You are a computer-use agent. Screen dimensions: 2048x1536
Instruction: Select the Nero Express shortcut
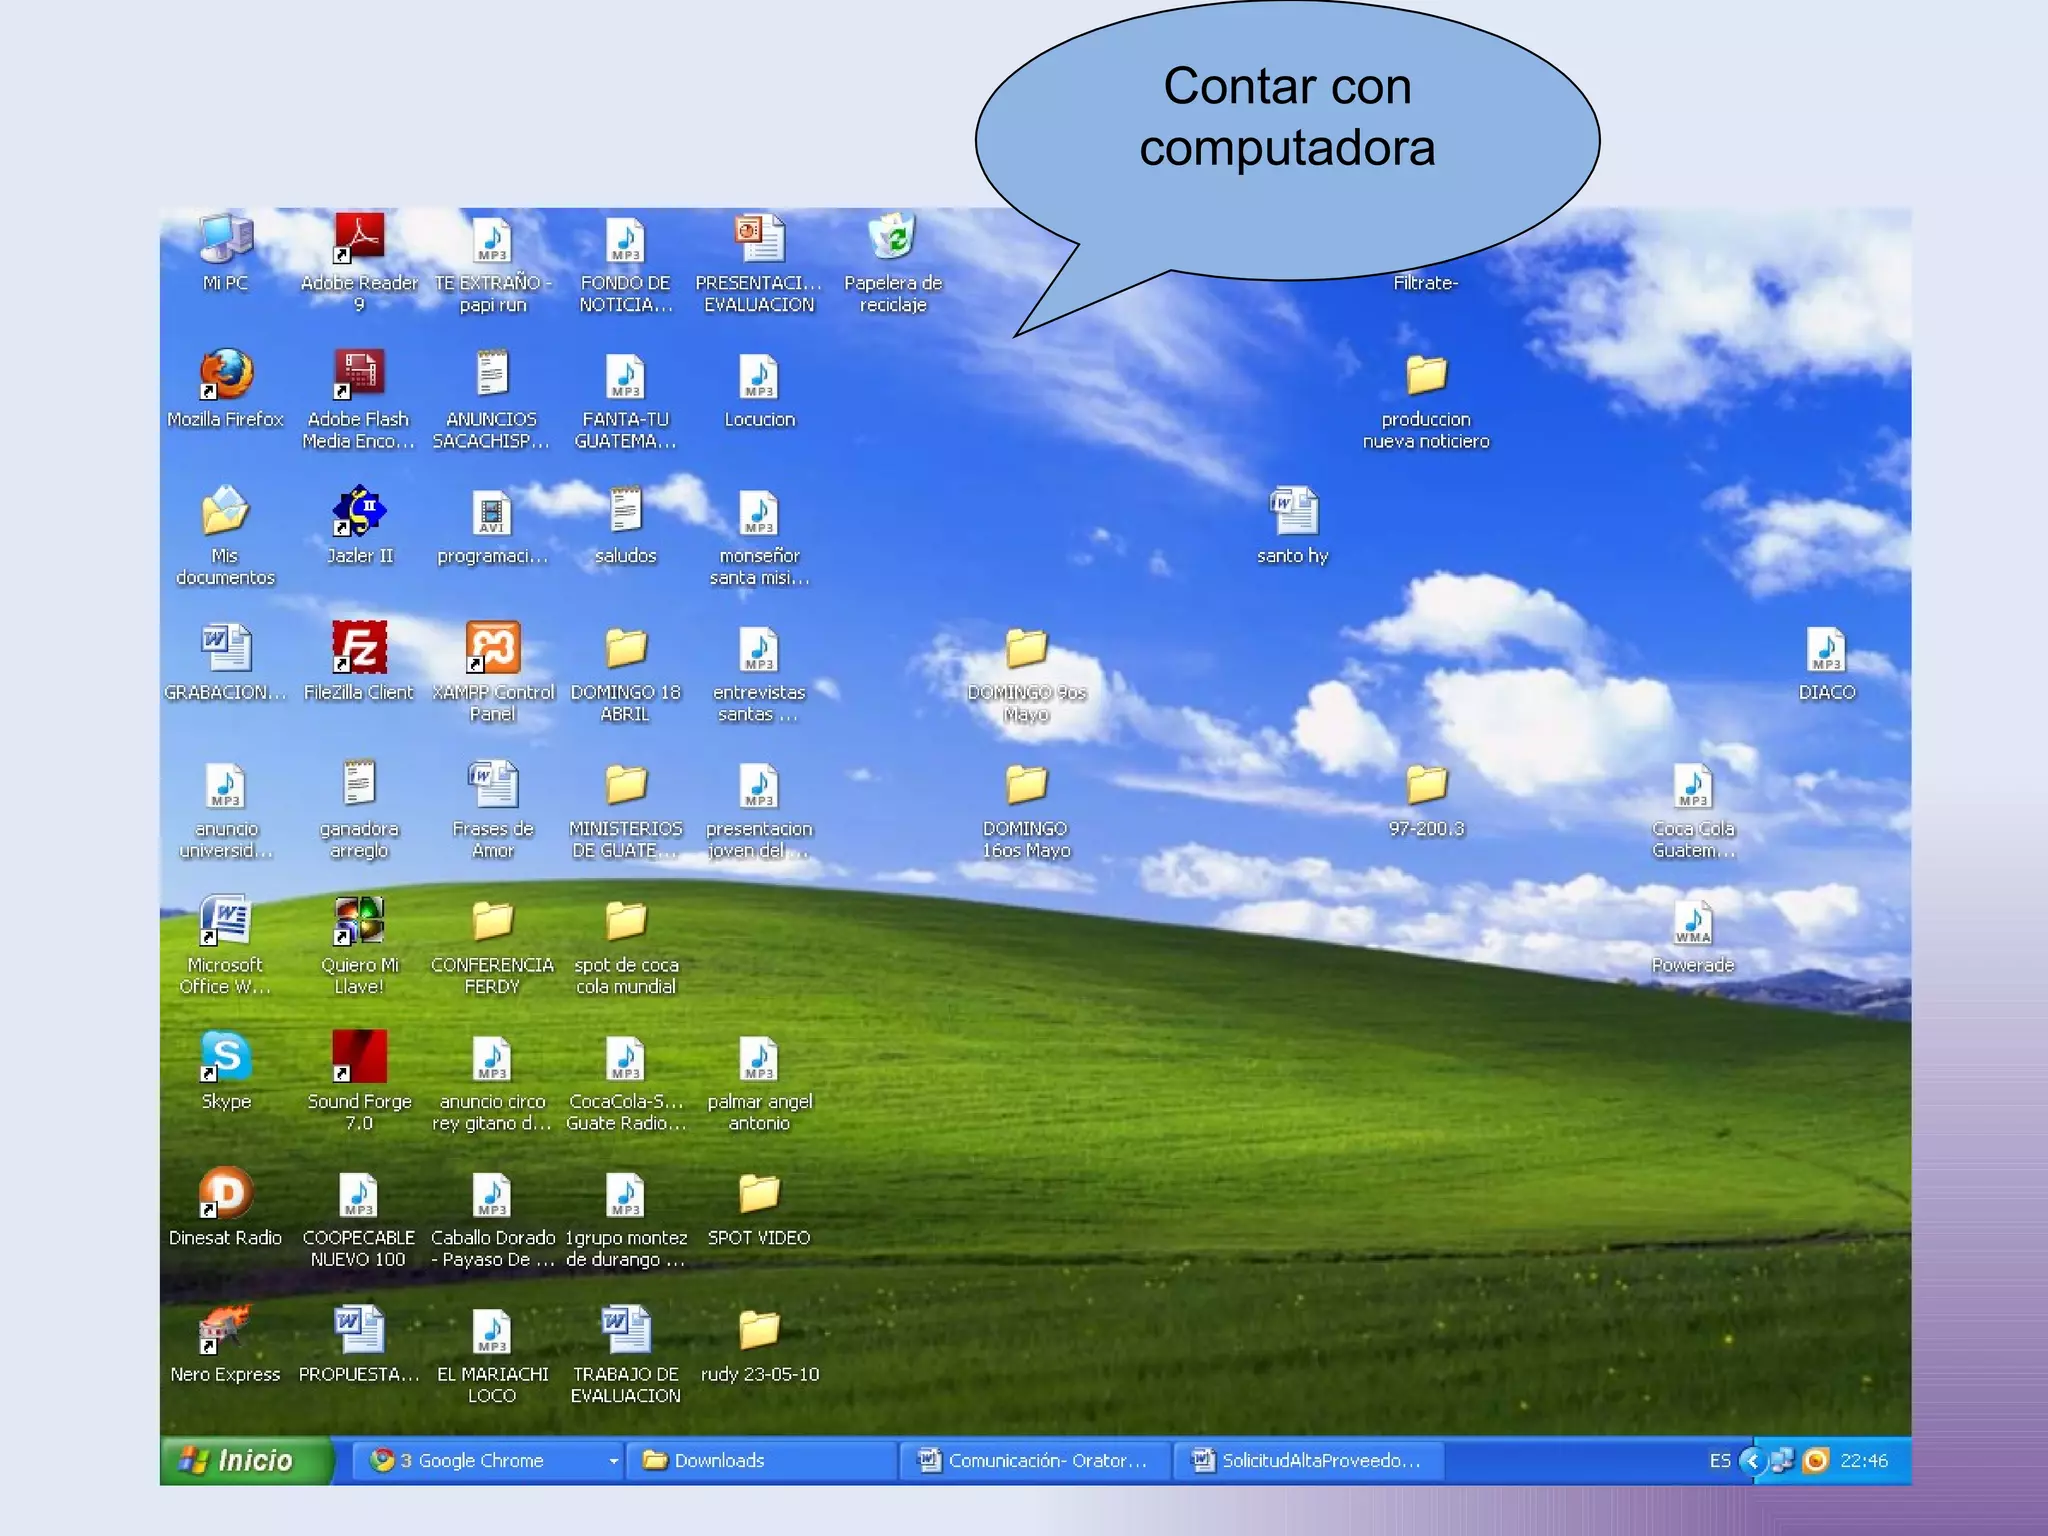pos(225,1330)
